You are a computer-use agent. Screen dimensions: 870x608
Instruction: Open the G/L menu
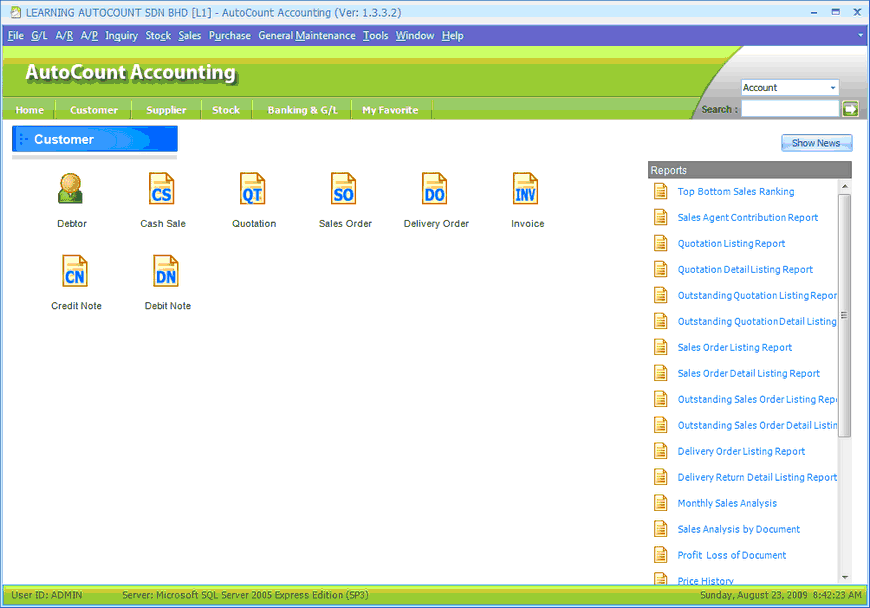click(x=39, y=36)
